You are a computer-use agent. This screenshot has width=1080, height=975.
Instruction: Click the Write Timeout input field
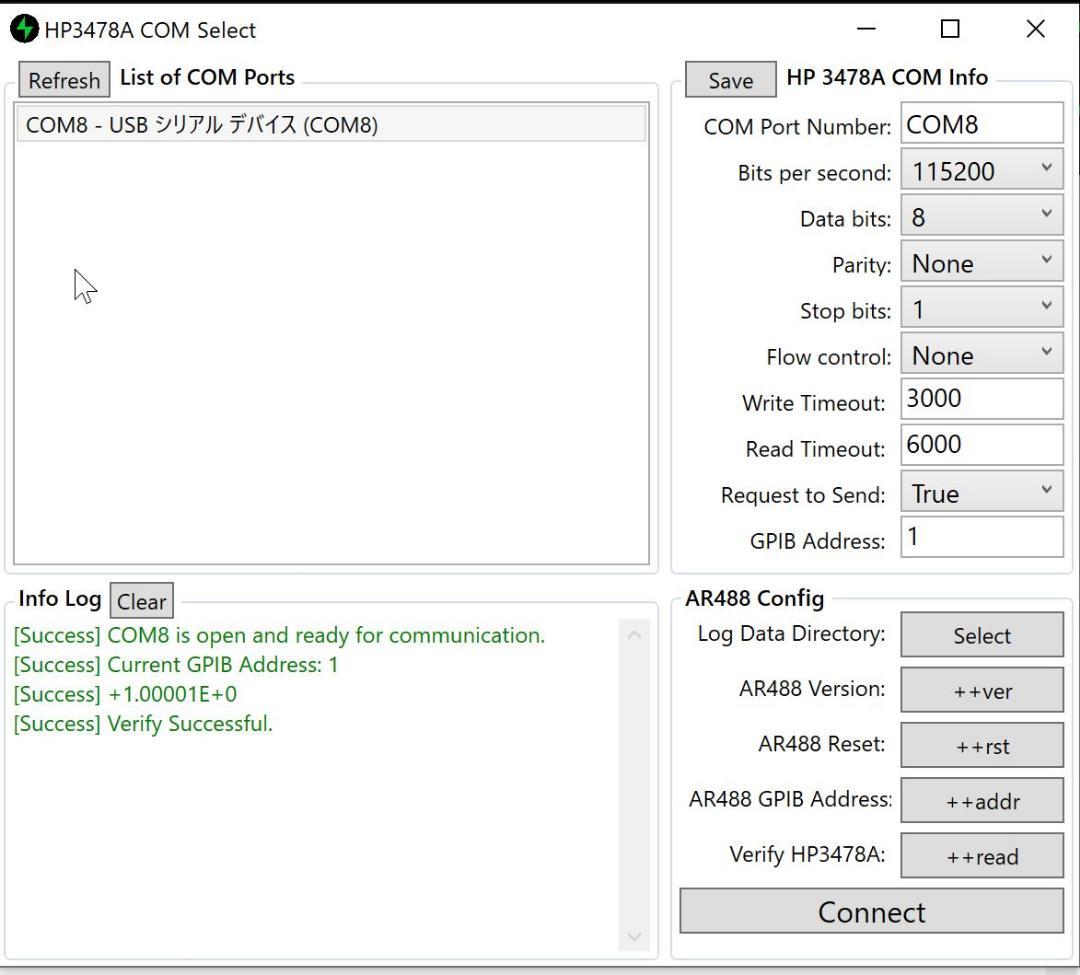[x=981, y=399]
